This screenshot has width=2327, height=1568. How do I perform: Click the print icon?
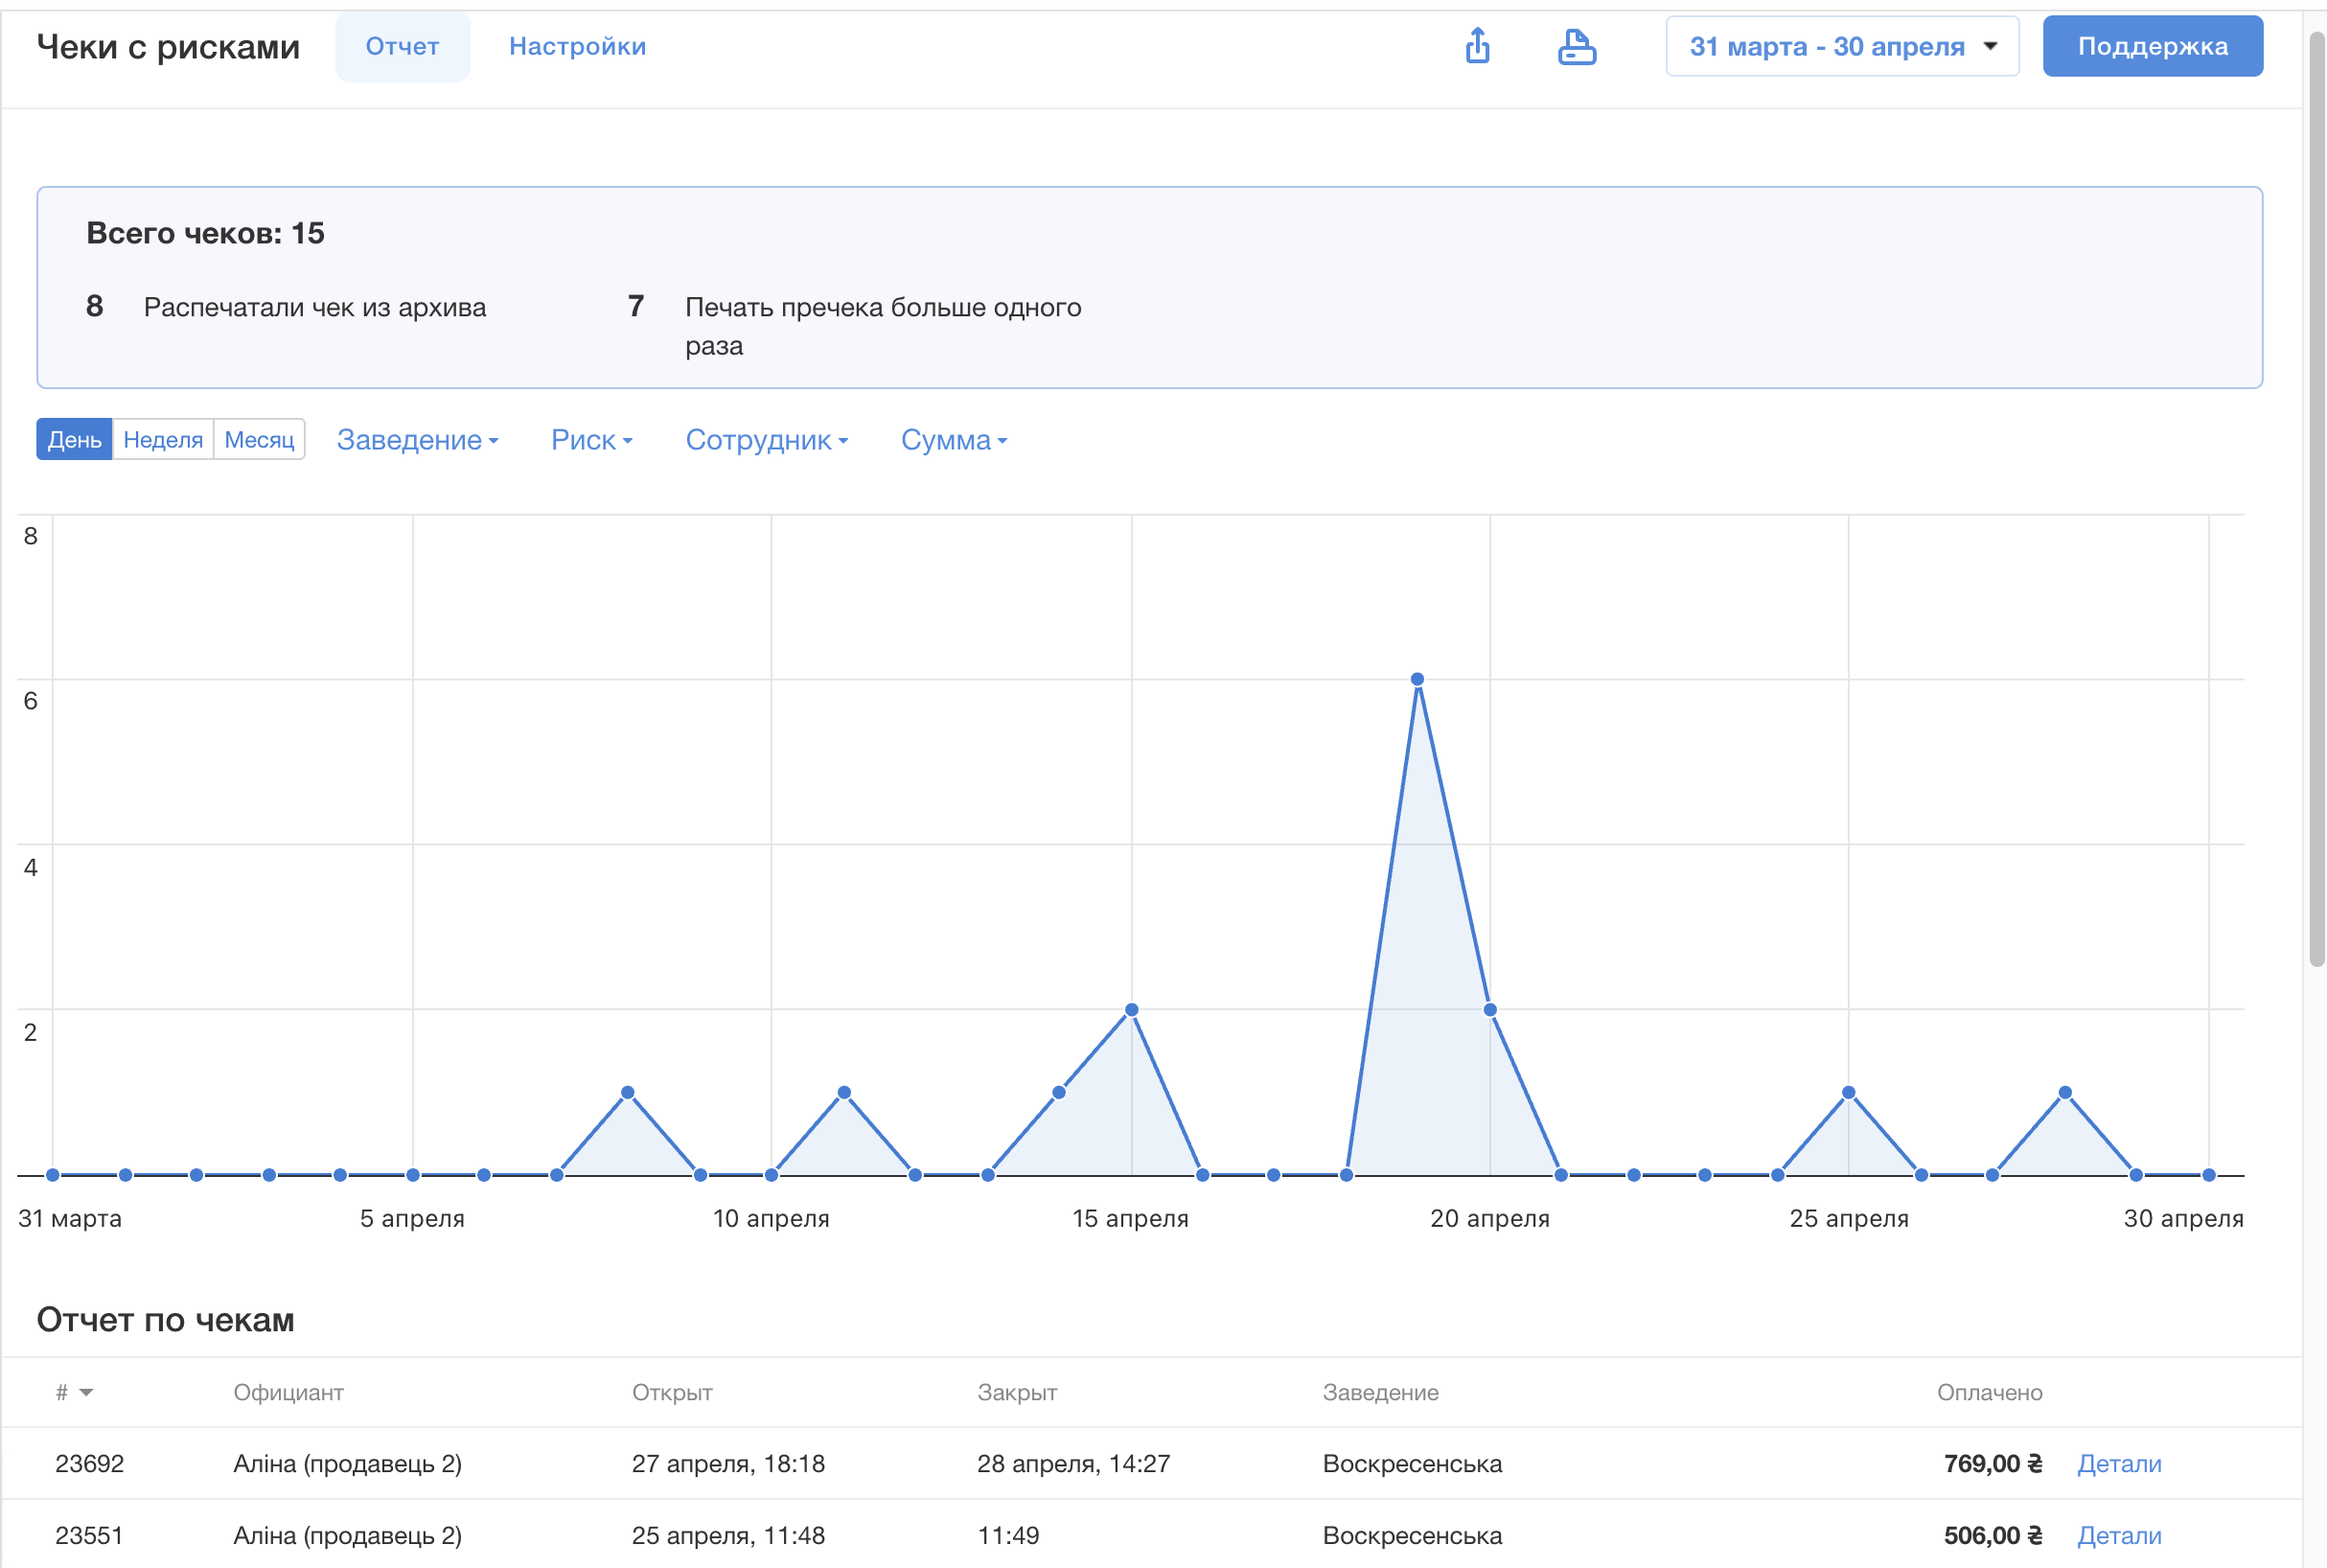(1577, 46)
